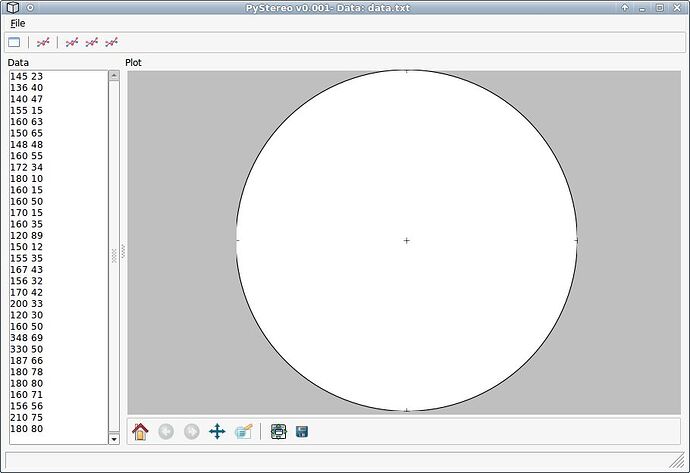Click the center cross of the stereonet plot
Viewport: 690px width, 473px height.
[407, 240]
